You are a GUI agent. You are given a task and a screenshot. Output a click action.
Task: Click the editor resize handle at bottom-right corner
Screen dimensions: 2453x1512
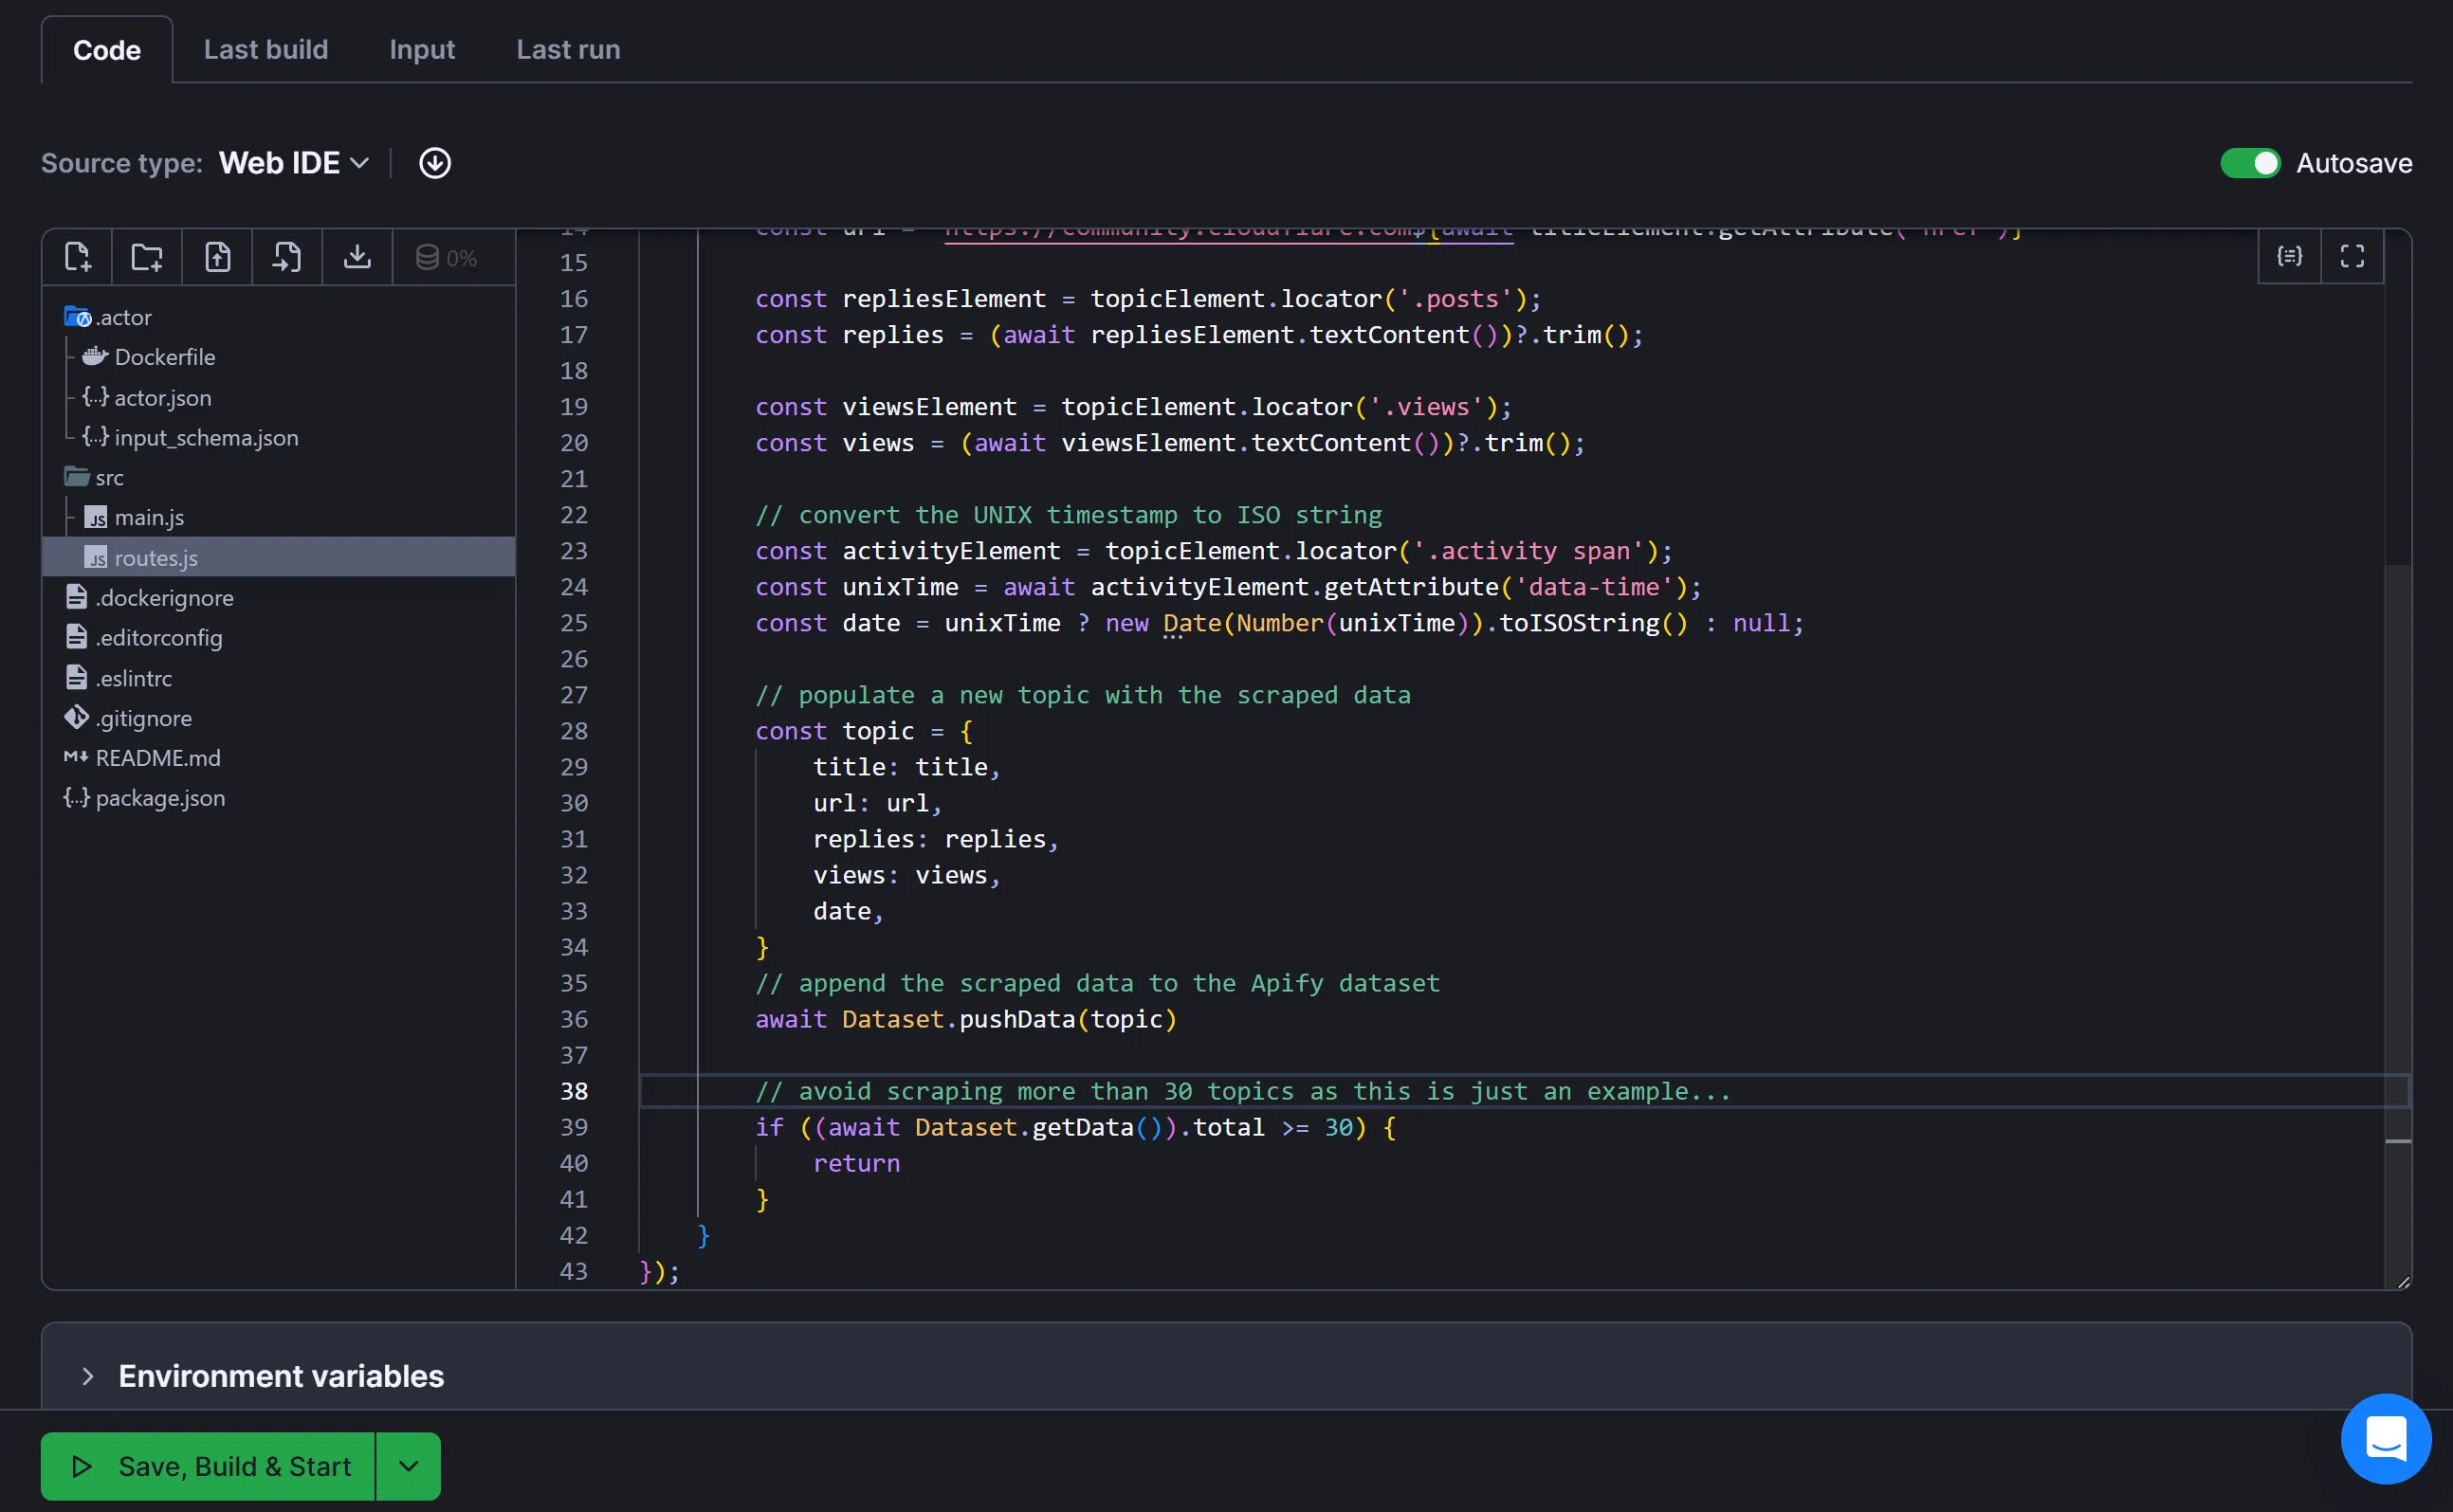[2403, 1281]
